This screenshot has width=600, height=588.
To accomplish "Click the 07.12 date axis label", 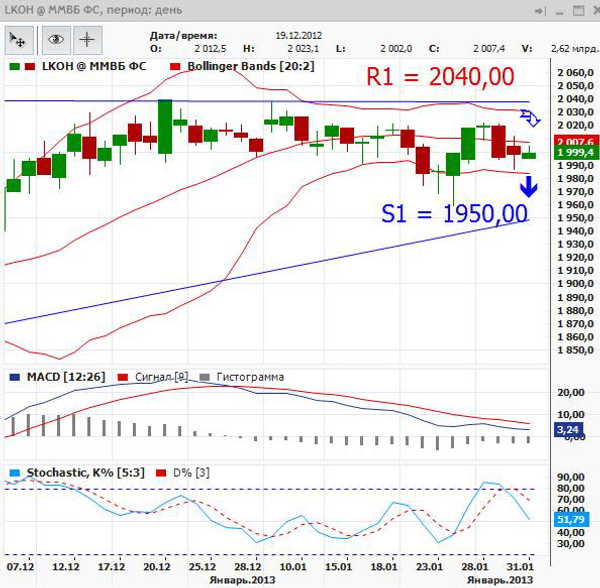I will (x=20, y=567).
